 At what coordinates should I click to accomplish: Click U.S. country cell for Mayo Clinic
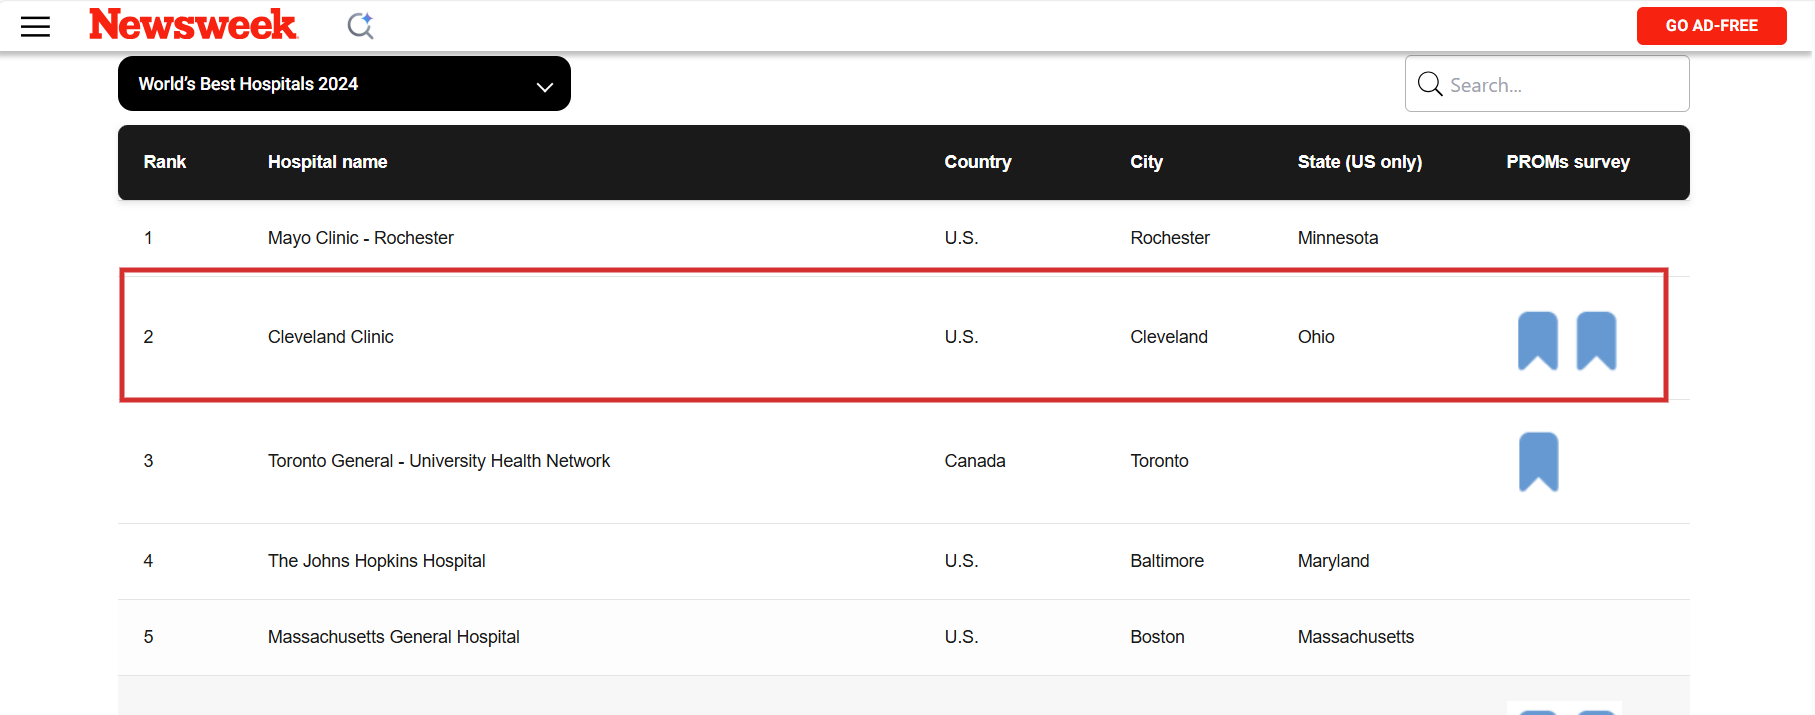point(961,238)
